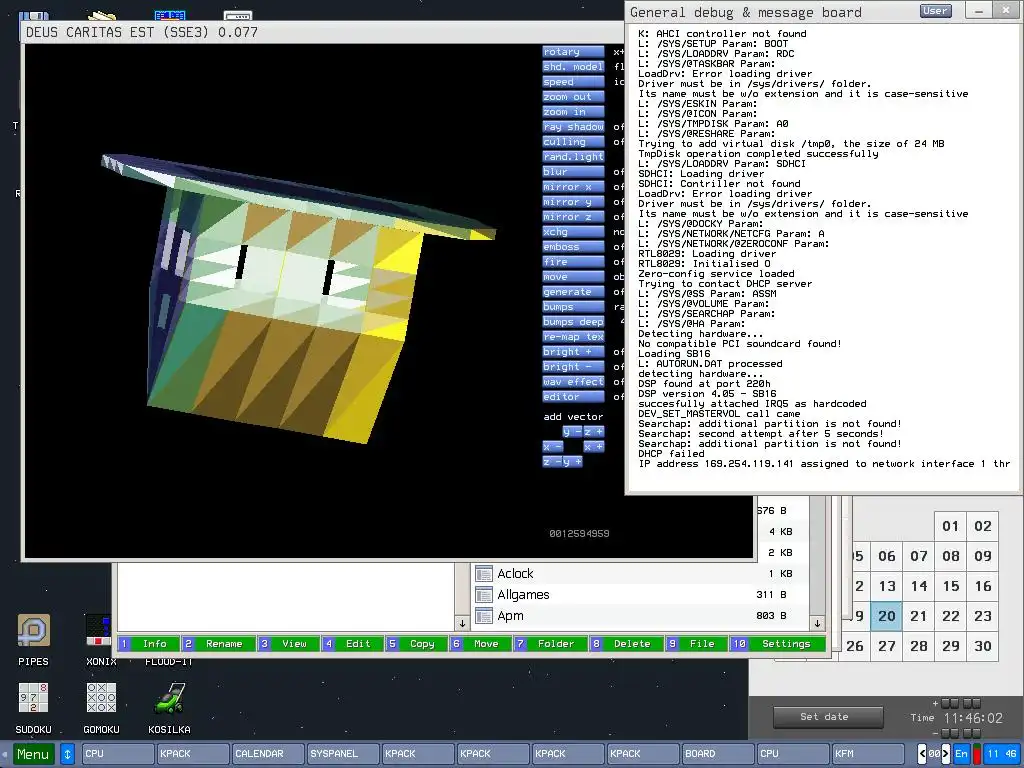The height and width of the screenshot is (768, 1024).
Task: Toggle the wav effect option
Action: click(573, 382)
